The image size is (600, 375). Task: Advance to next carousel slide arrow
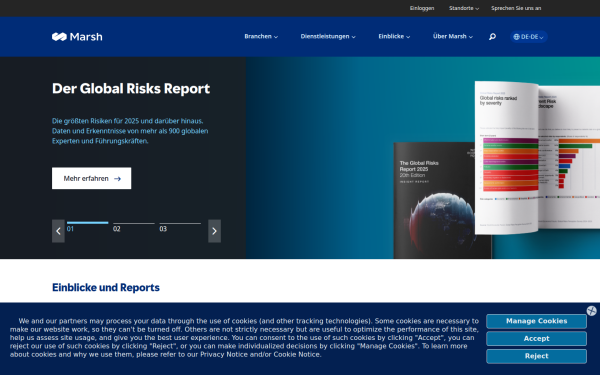point(214,231)
